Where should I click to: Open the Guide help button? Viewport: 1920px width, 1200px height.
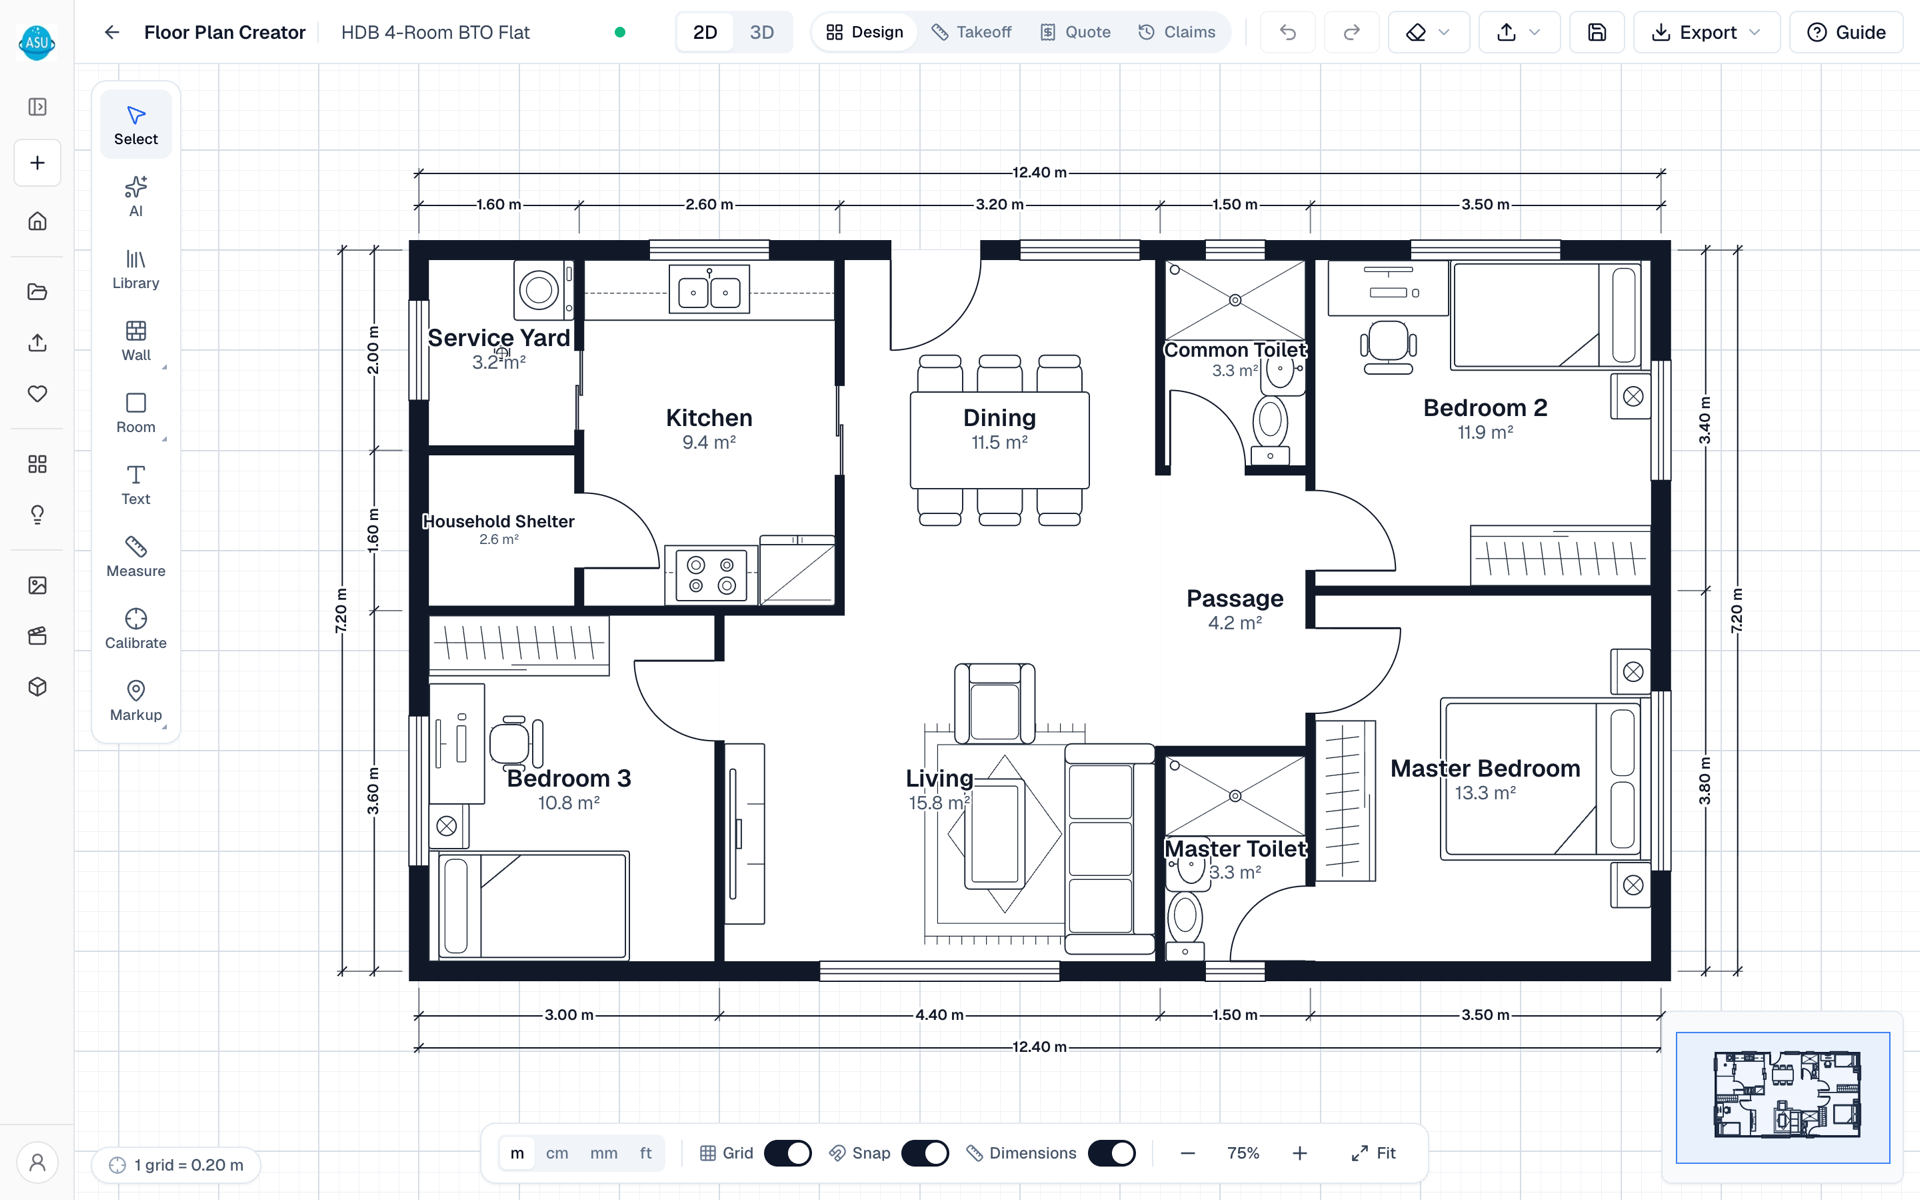click(x=1846, y=32)
